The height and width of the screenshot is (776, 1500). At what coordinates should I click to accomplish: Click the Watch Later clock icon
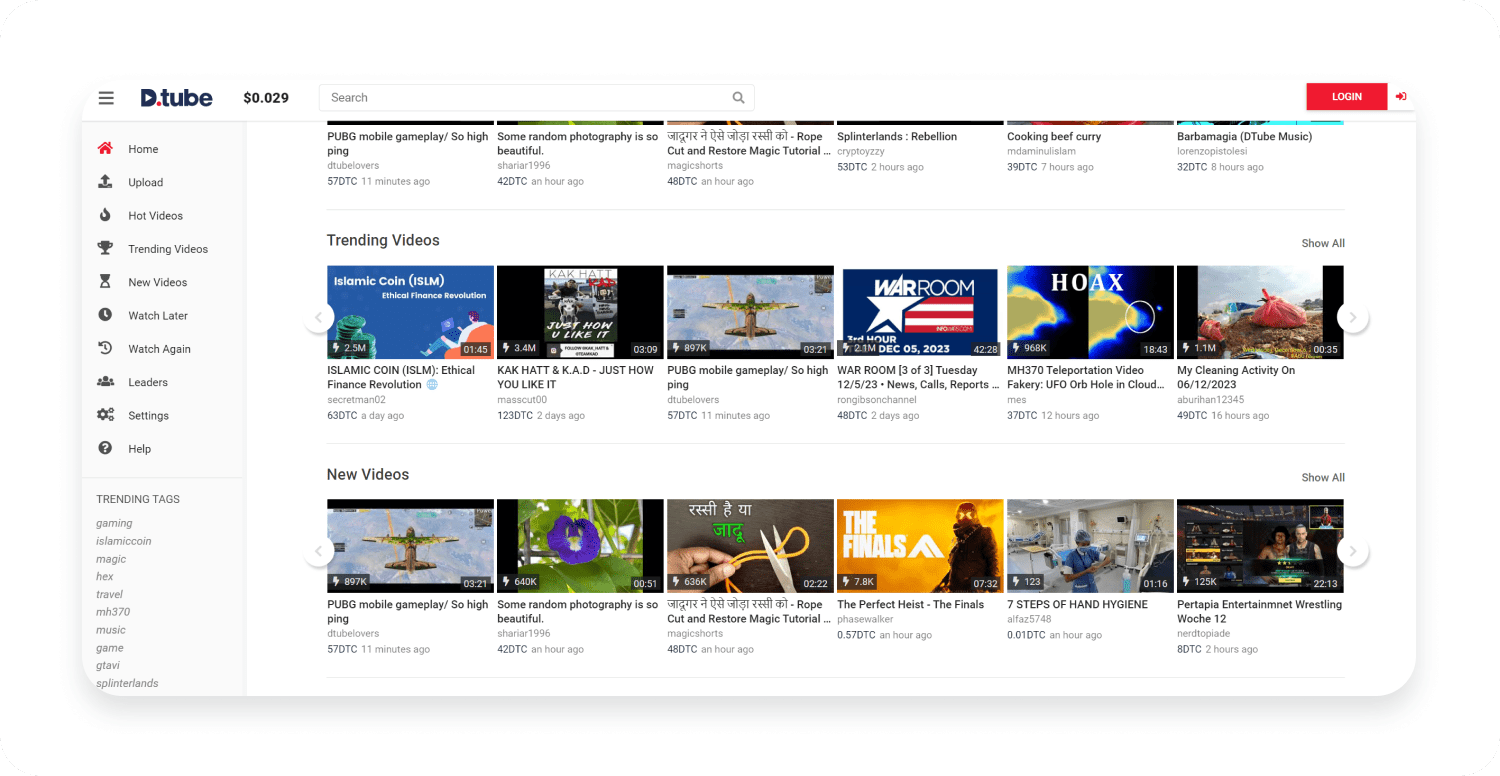click(x=105, y=315)
